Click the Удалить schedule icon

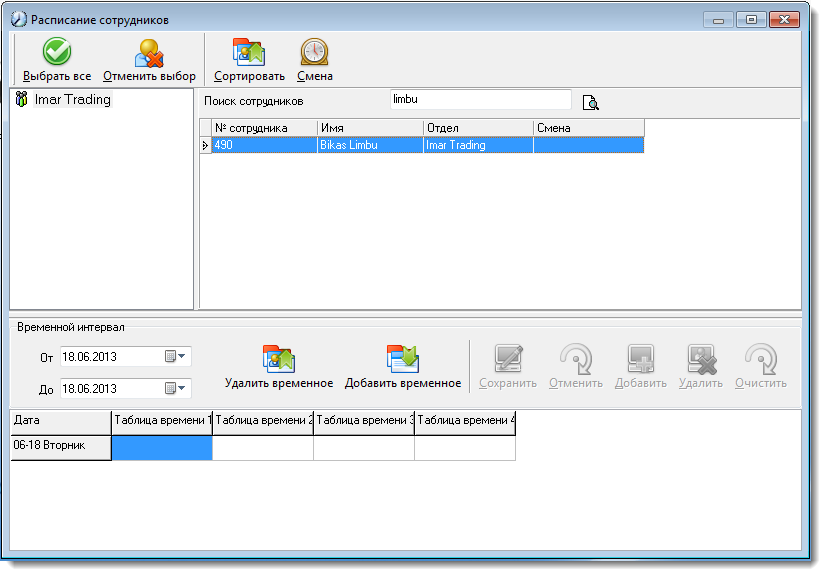point(701,359)
